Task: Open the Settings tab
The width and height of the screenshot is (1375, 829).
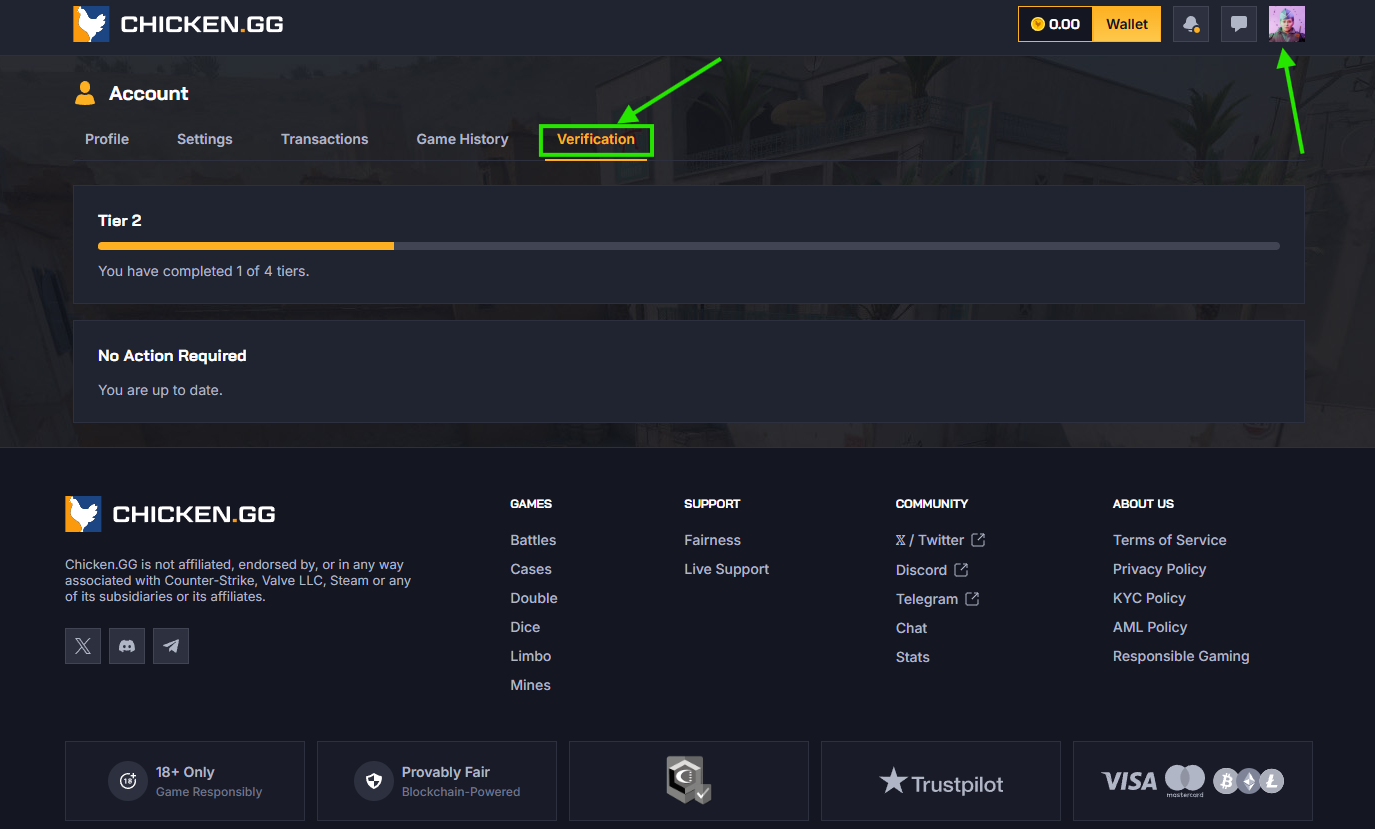Action: 204,139
